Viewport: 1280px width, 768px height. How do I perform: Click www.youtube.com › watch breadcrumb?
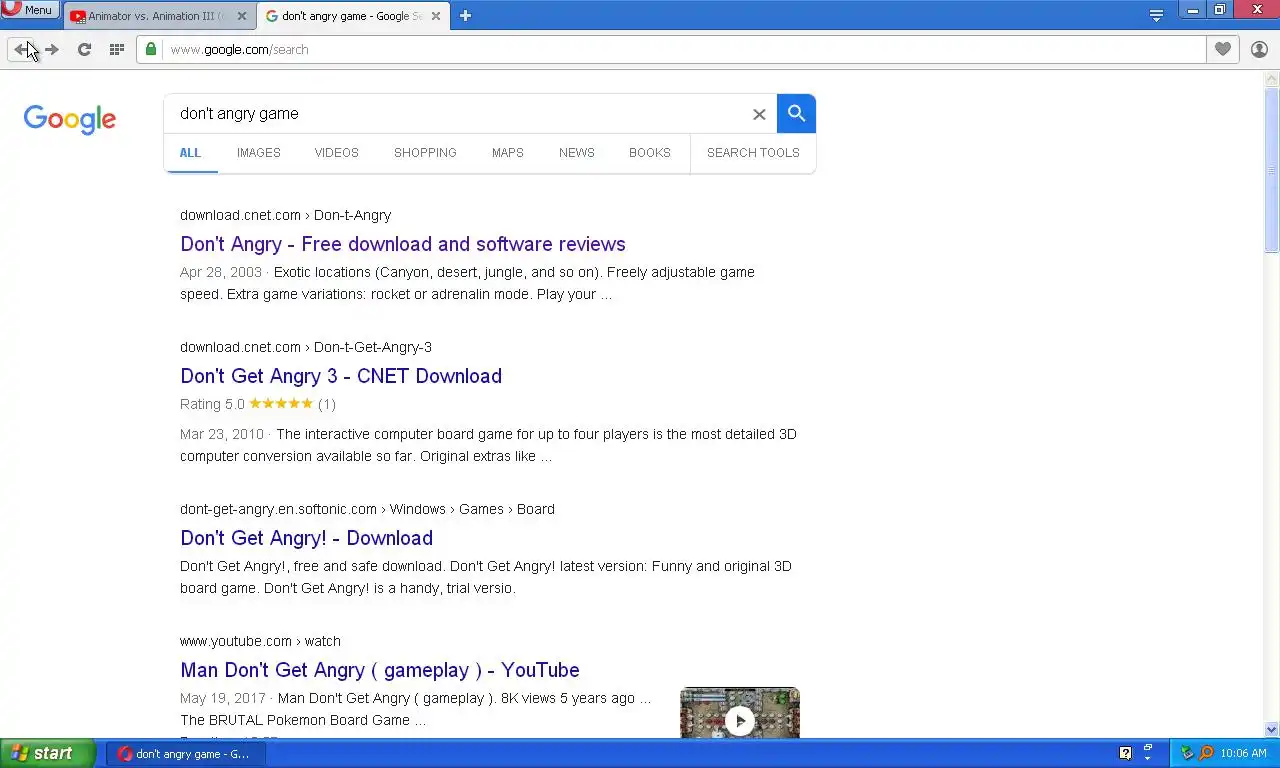260,641
